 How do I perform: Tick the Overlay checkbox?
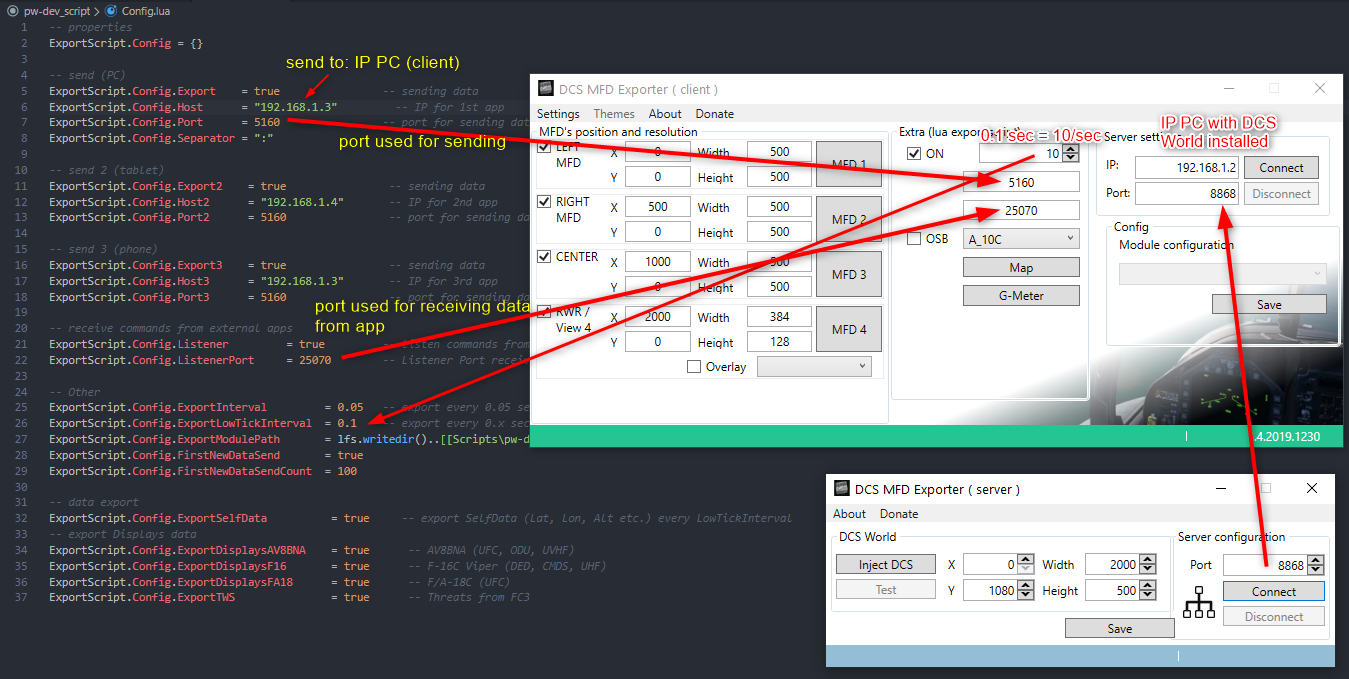[694, 367]
